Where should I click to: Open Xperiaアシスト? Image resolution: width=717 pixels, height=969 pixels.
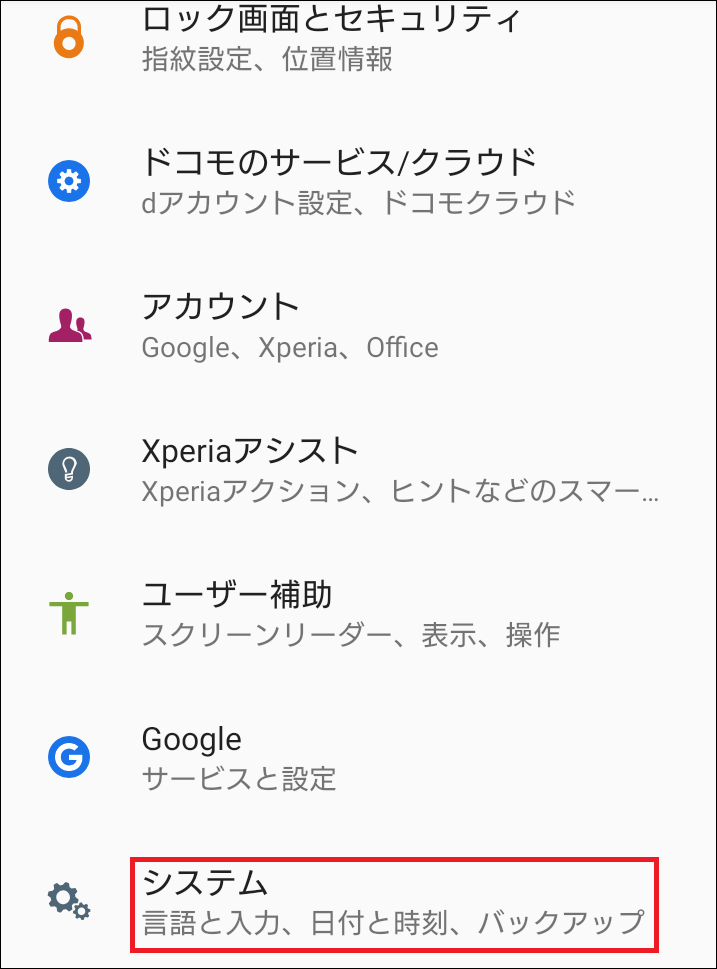pos(251,450)
